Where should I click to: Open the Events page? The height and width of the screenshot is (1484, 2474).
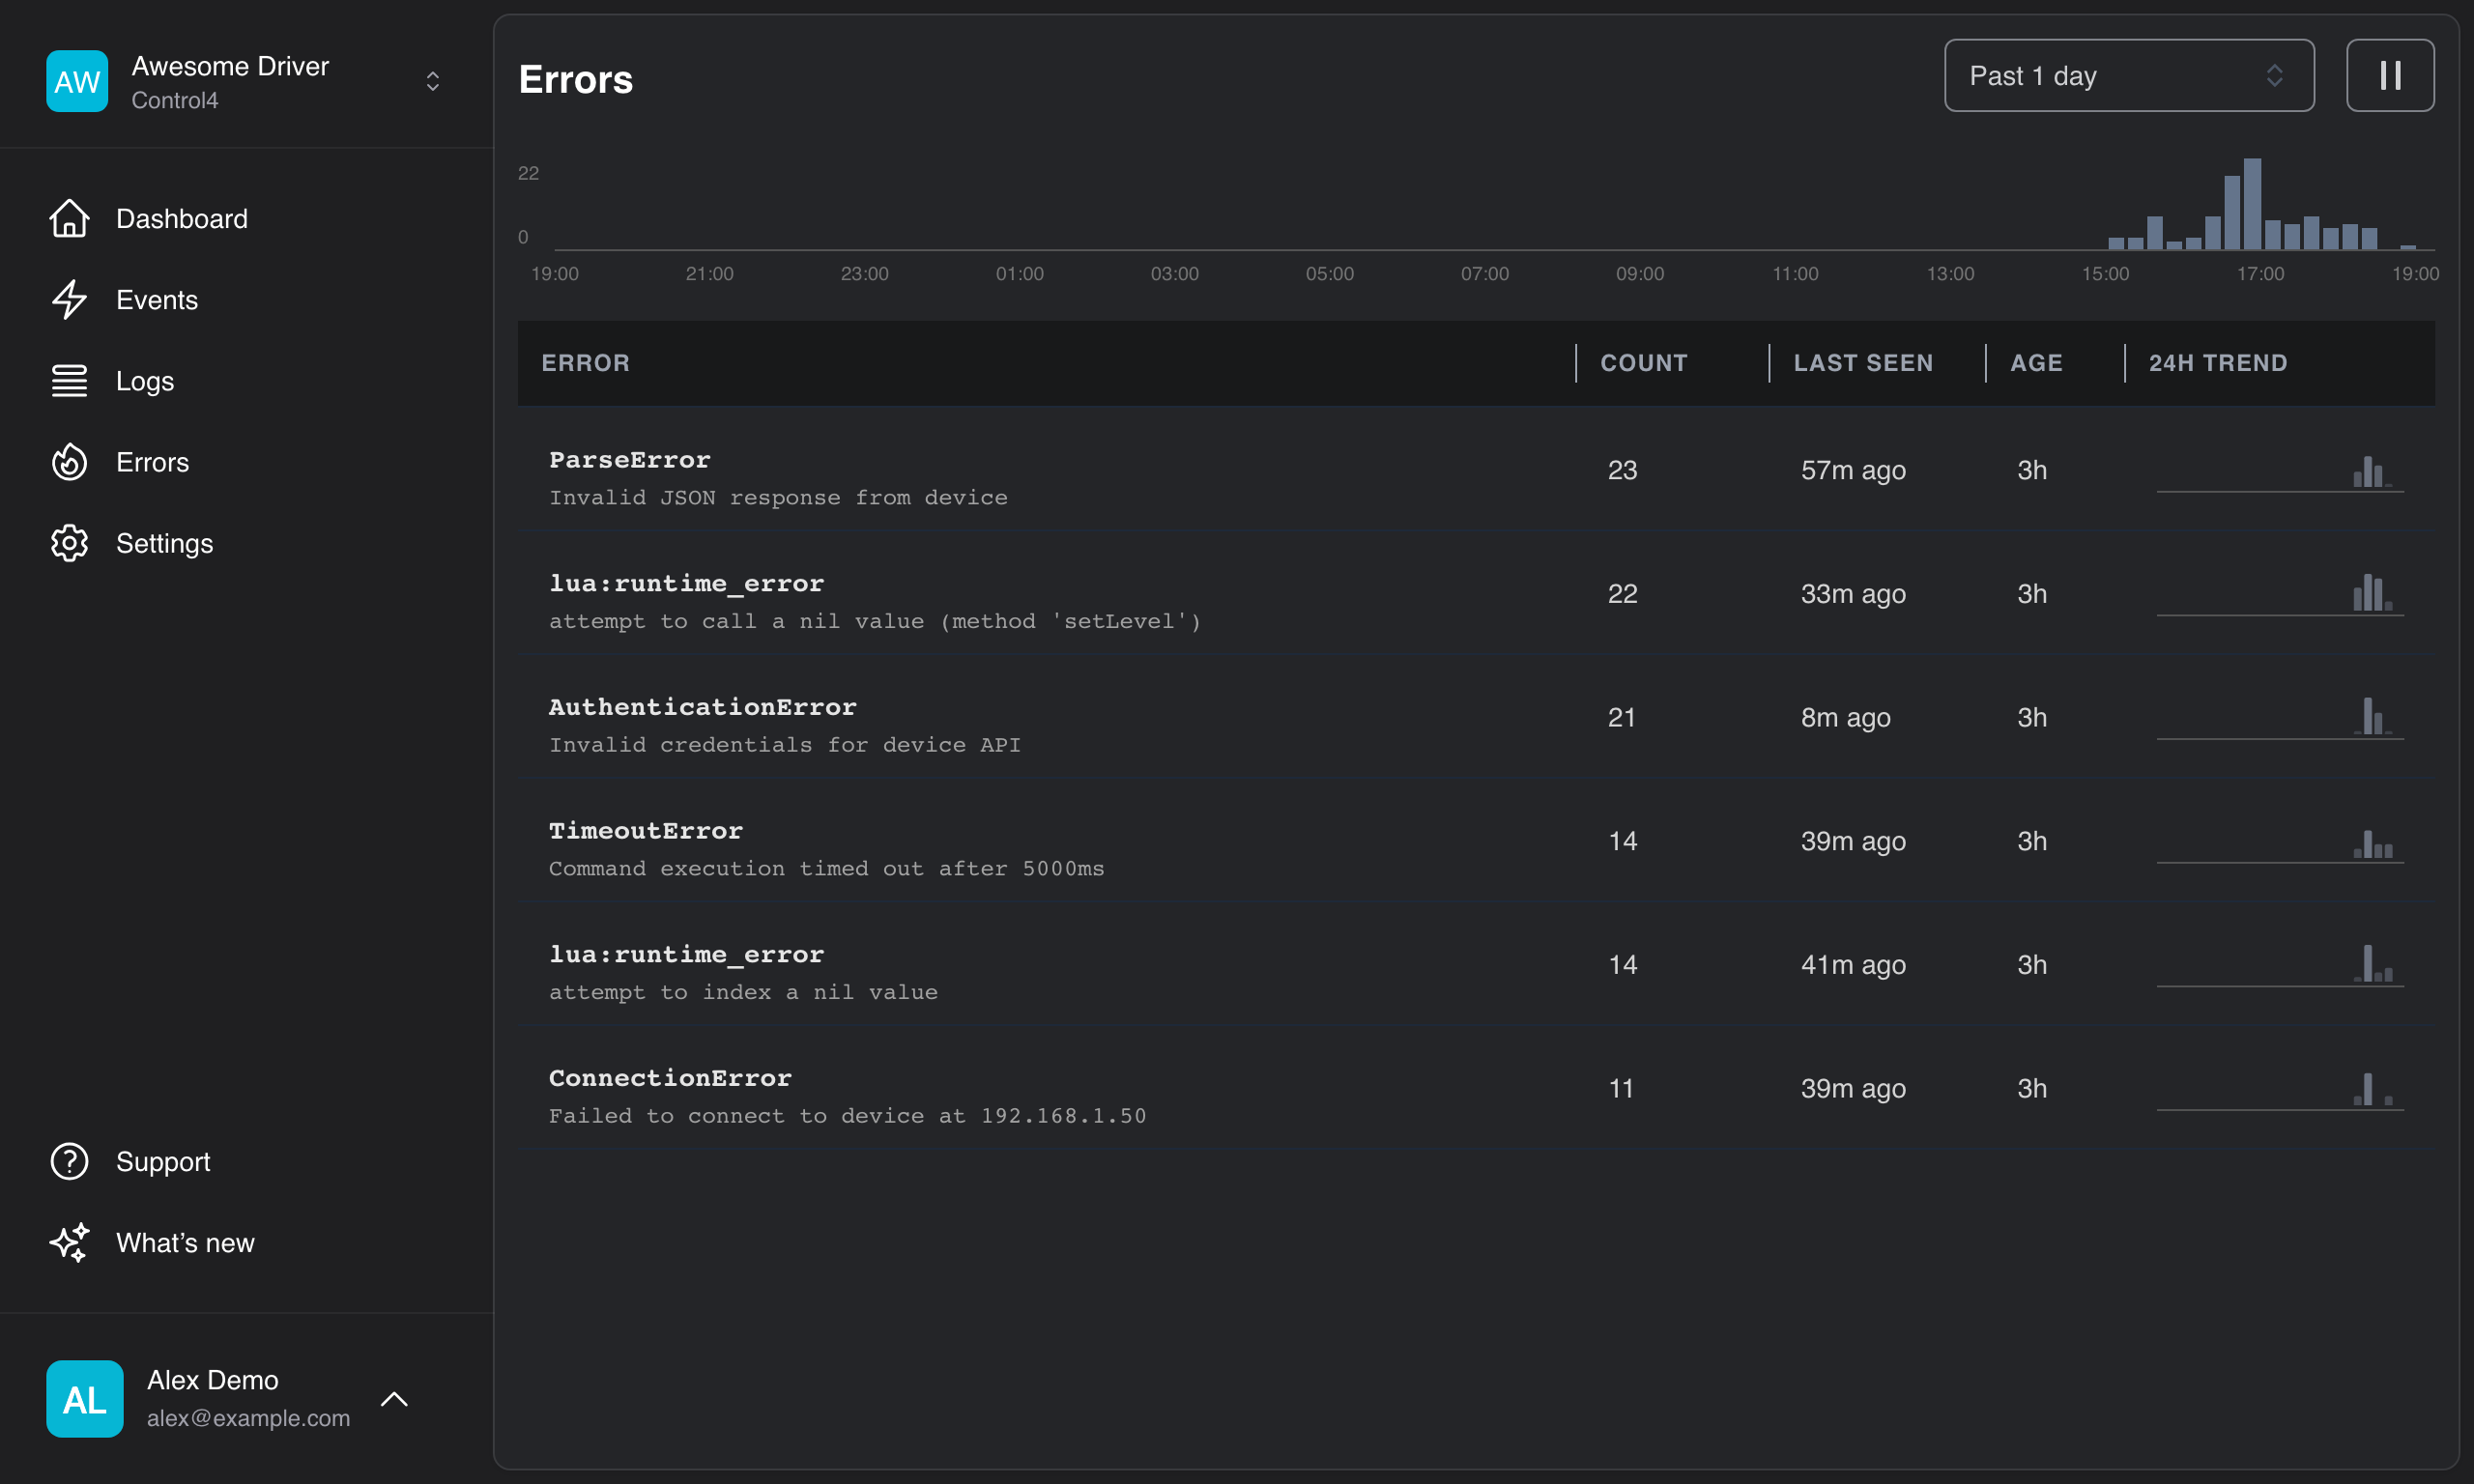157,299
